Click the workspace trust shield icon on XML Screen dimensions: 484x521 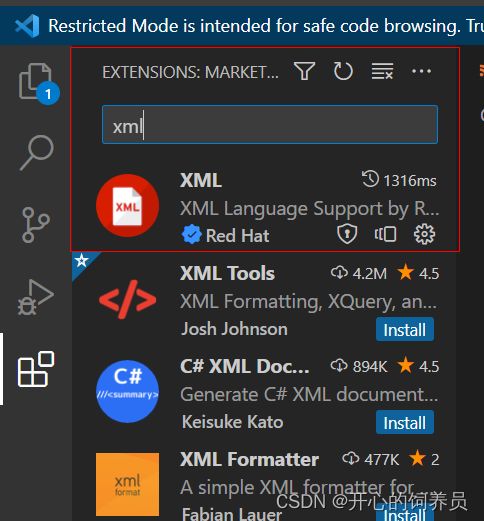point(347,234)
